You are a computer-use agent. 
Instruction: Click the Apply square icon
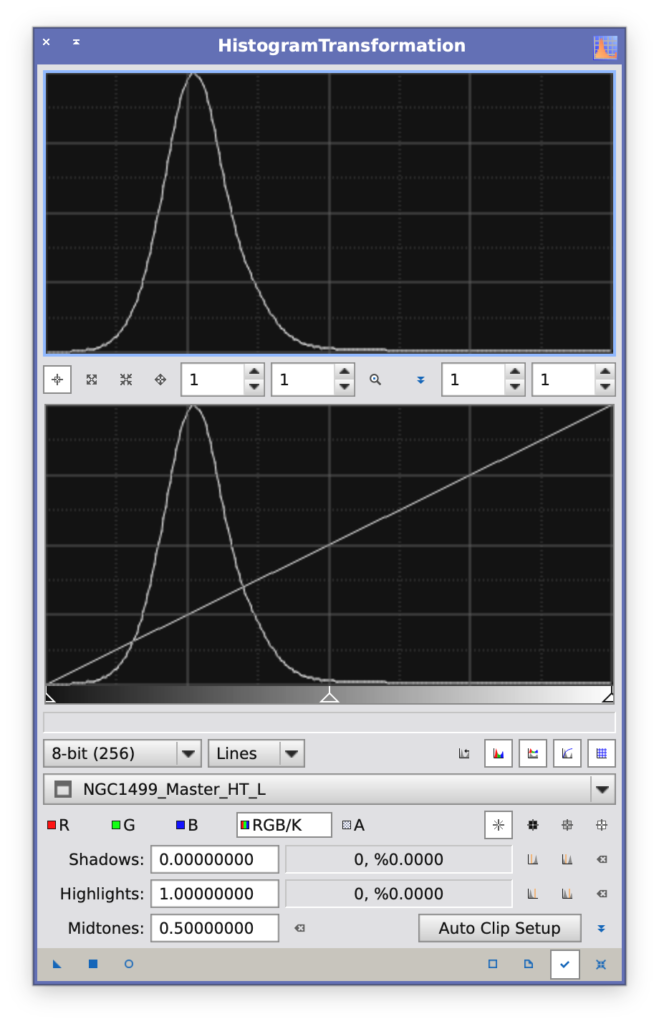(x=93, y=964)
